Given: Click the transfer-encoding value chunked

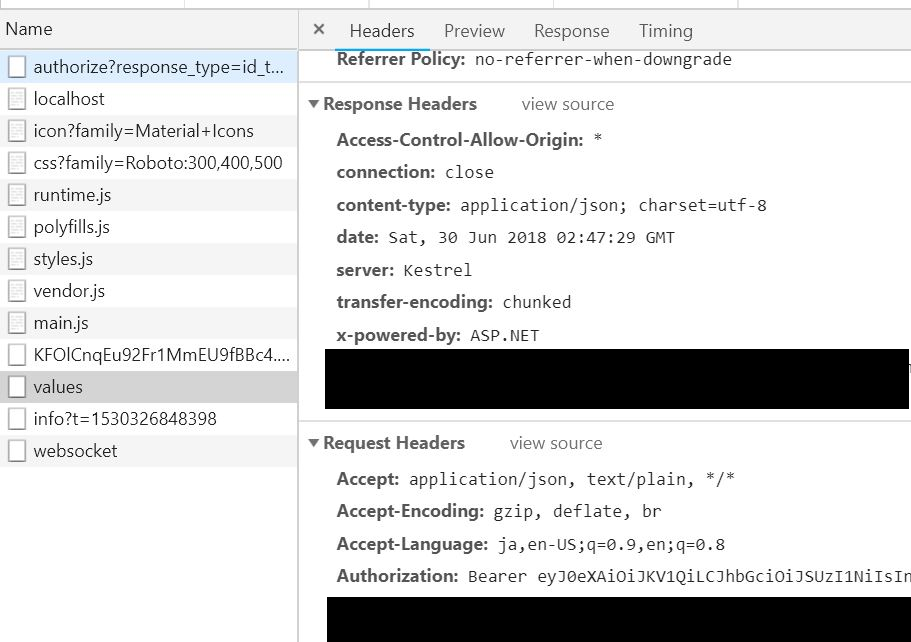Looking at the screenshot, I should [x=537, y=302].
